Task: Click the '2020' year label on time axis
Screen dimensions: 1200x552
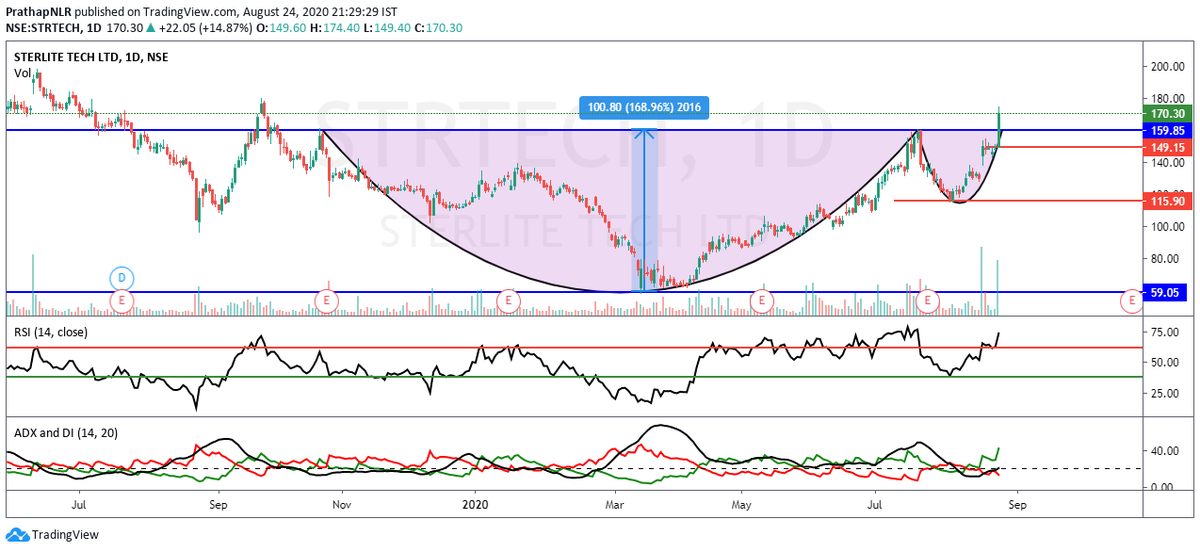Action: [x=473, y=506]
